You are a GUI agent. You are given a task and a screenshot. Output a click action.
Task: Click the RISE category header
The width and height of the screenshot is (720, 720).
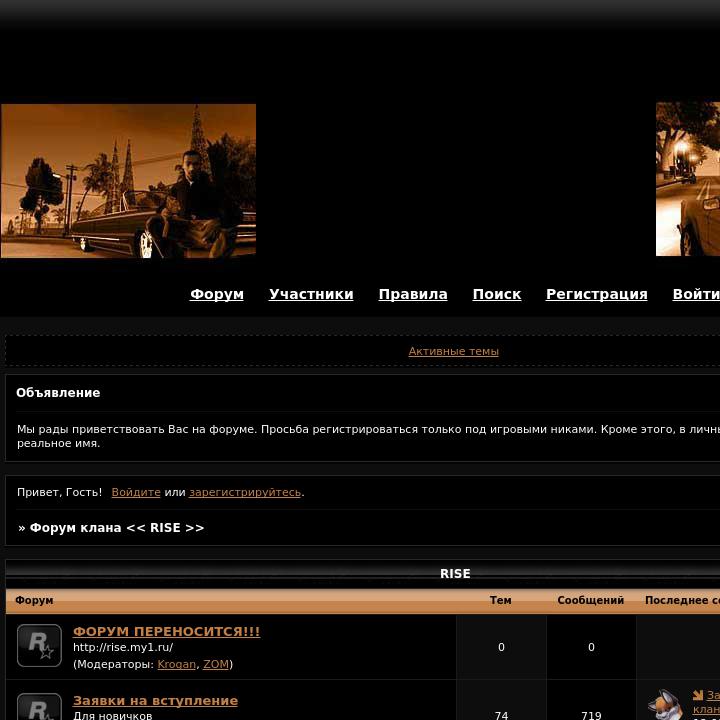click(455, 574)
